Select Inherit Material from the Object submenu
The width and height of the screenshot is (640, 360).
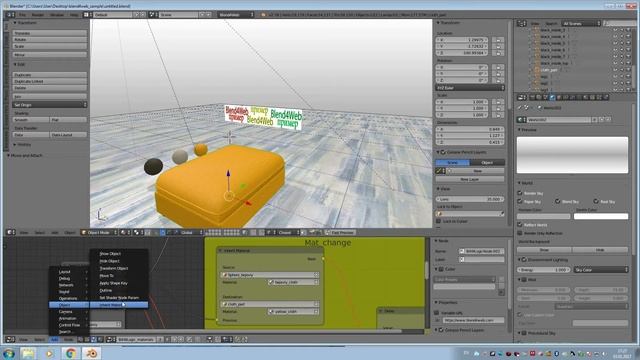coord(119,305)
